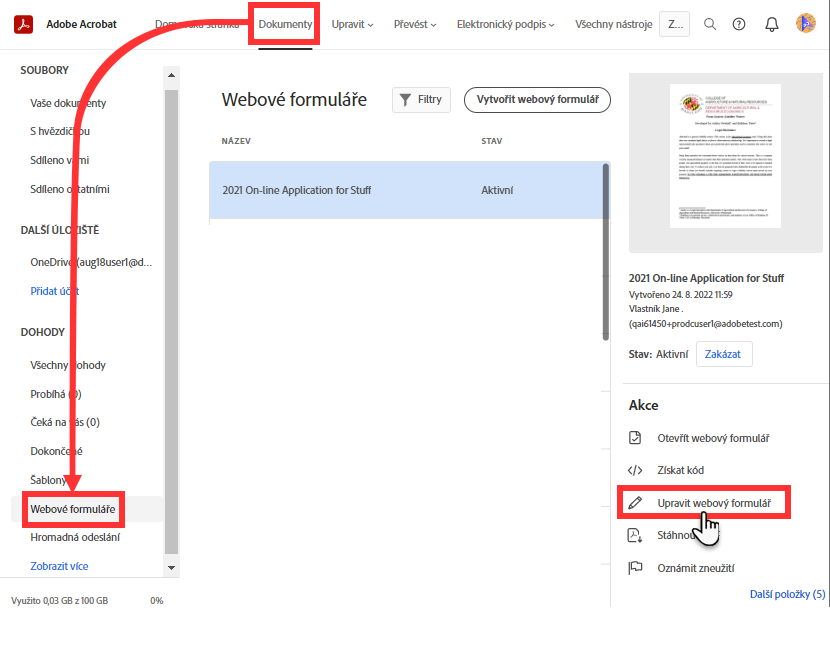Select Vaše dokumenty in sidebar
830x669 pixels.
68,103
